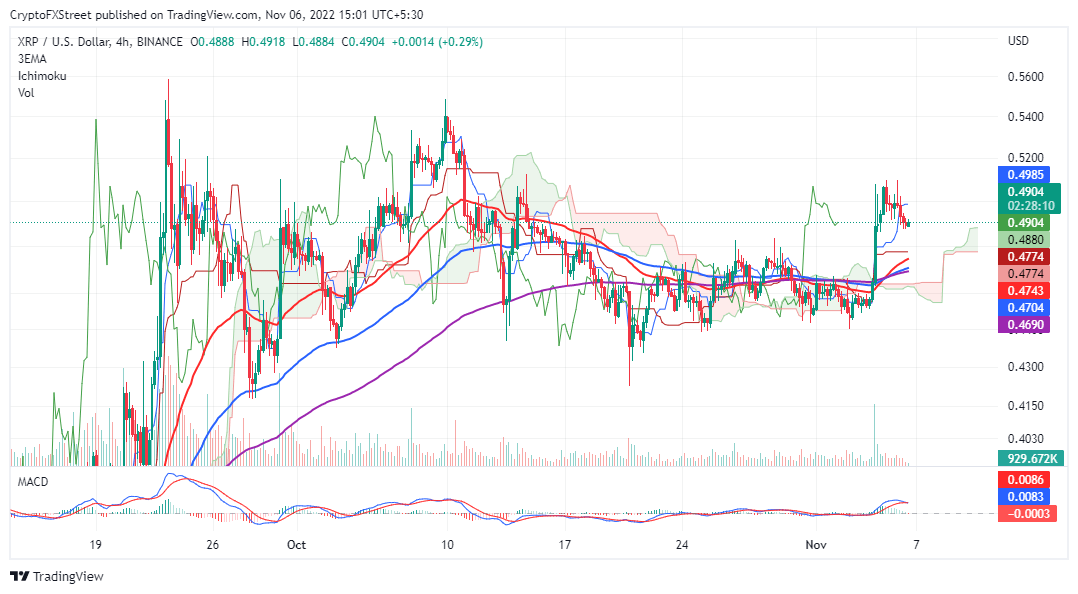Select the MACD pane title
Screen dimensions: 1078x594
(x=31, y=483)
